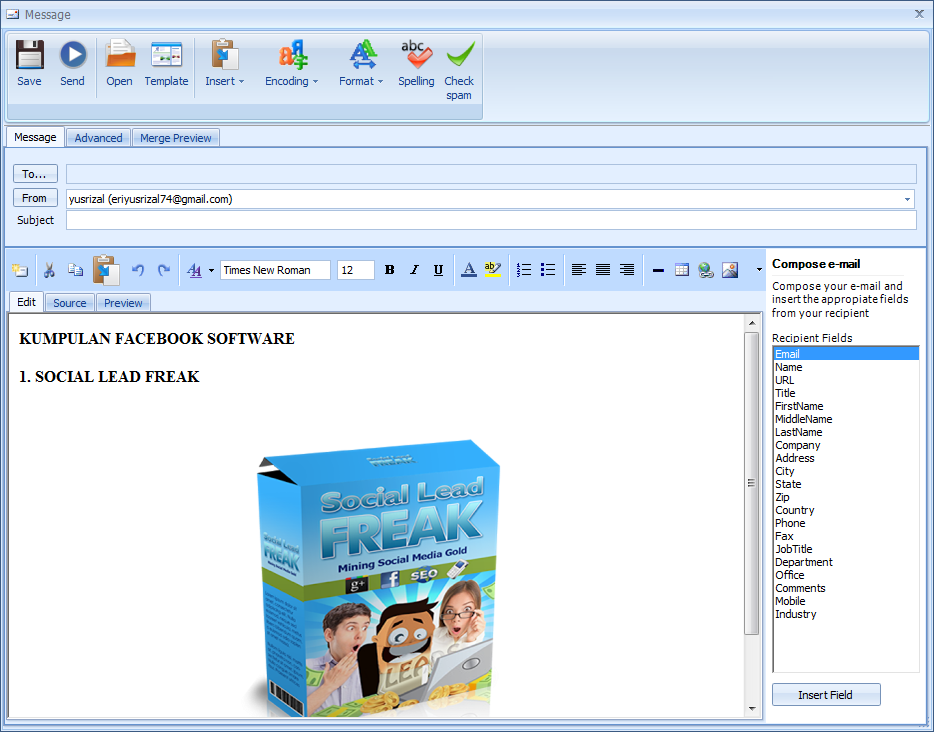The height and width of the screenshot is (732, 934).
Task: Switch to the Advanced tab
Action: pyautogui.click(x=98, y=138)
